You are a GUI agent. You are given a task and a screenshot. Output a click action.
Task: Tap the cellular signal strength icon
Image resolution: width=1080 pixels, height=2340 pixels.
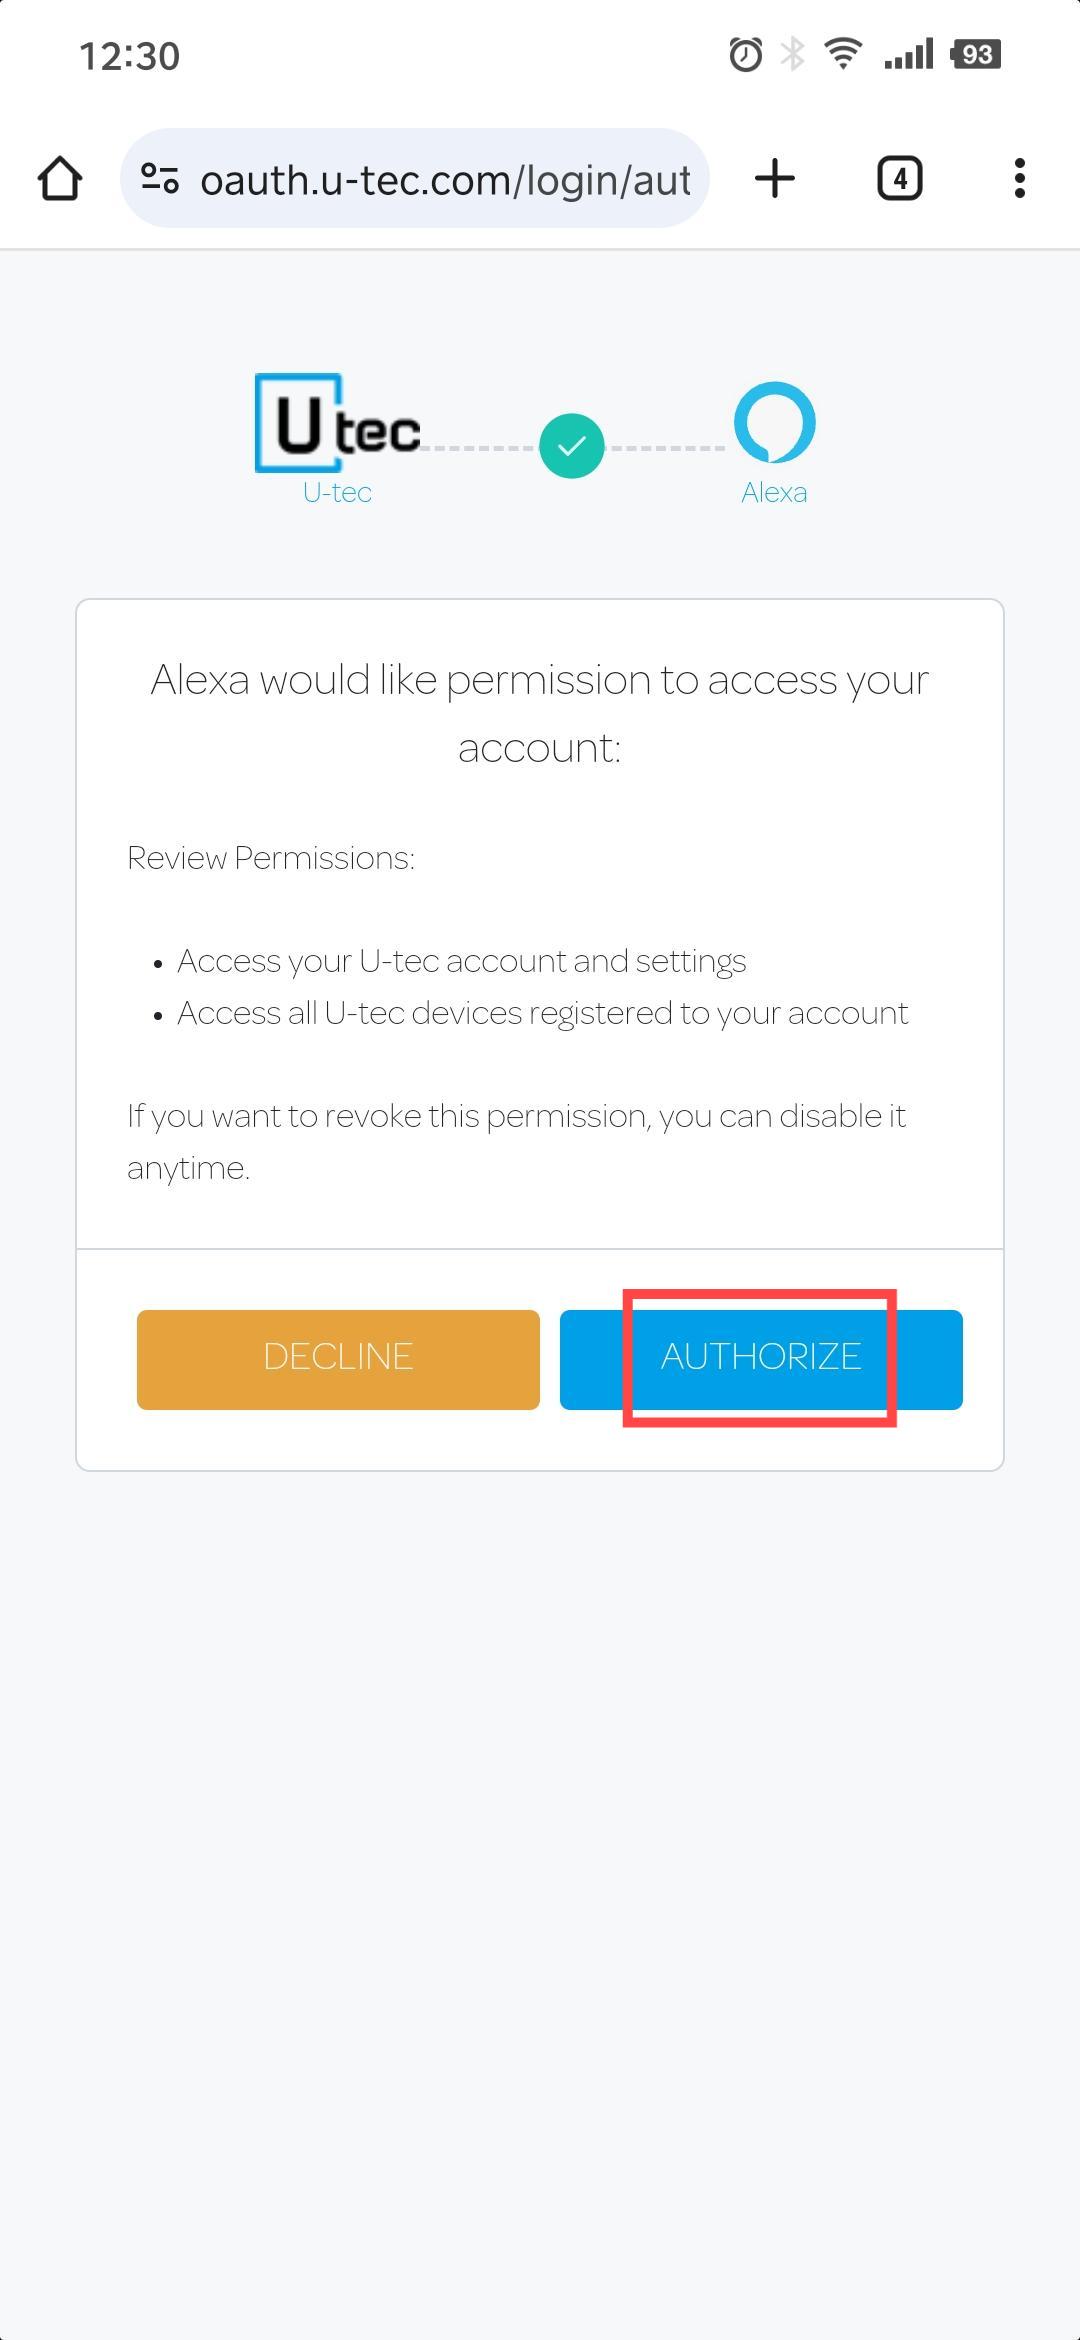(908, 54)
